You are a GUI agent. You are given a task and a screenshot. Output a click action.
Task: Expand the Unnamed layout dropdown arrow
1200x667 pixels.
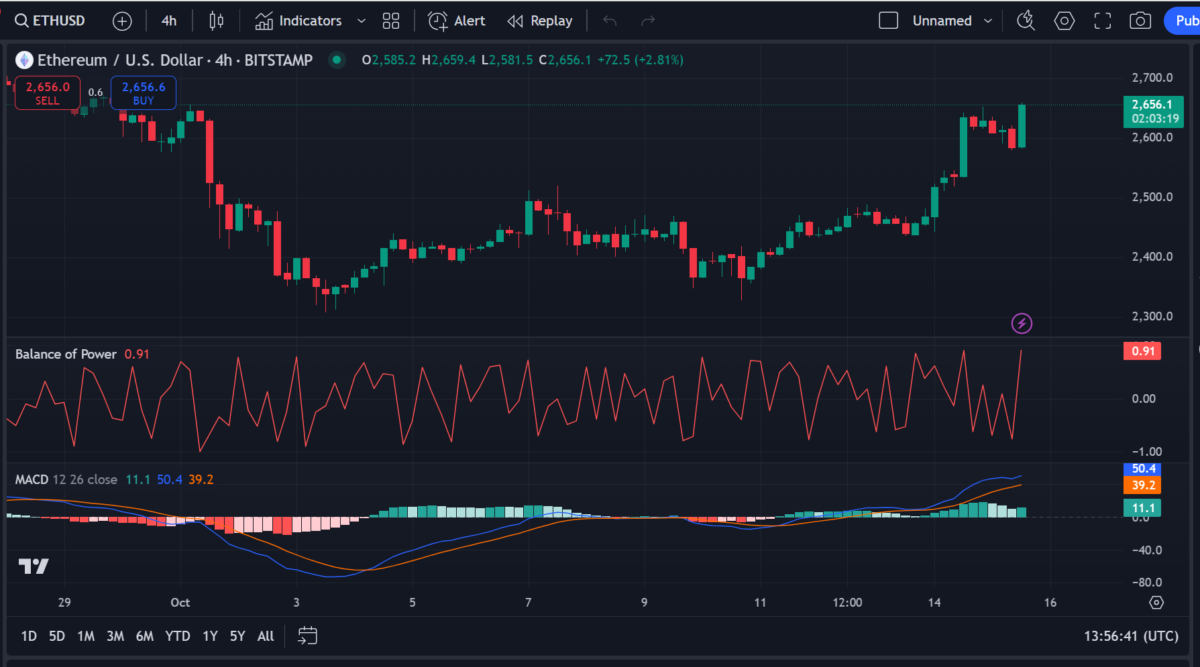988,20
